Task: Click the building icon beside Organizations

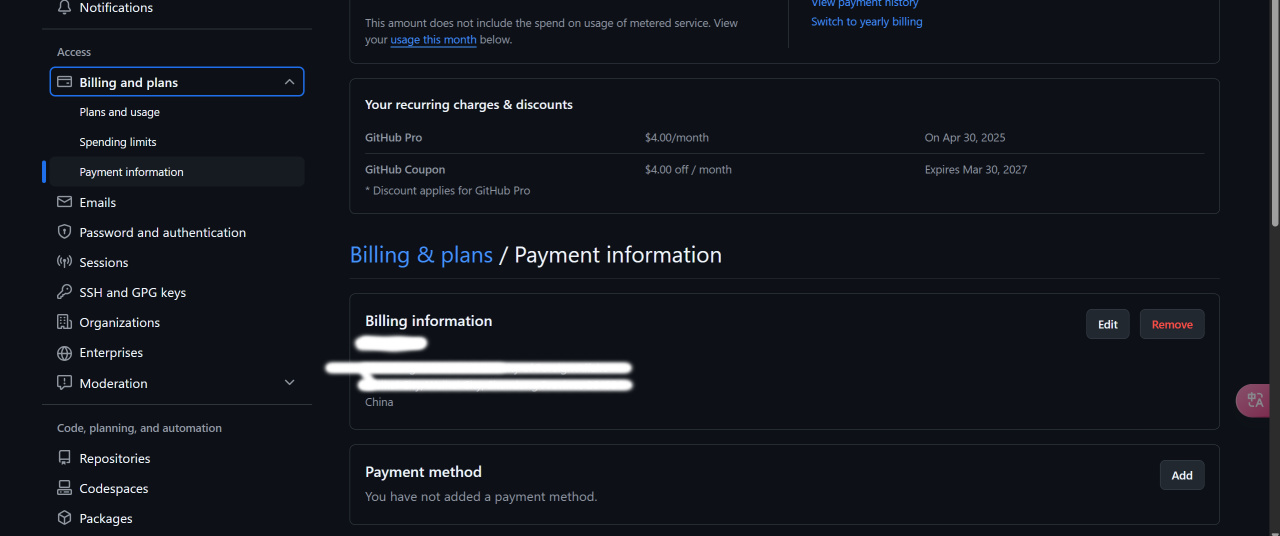Action: [x=64, y=322]
